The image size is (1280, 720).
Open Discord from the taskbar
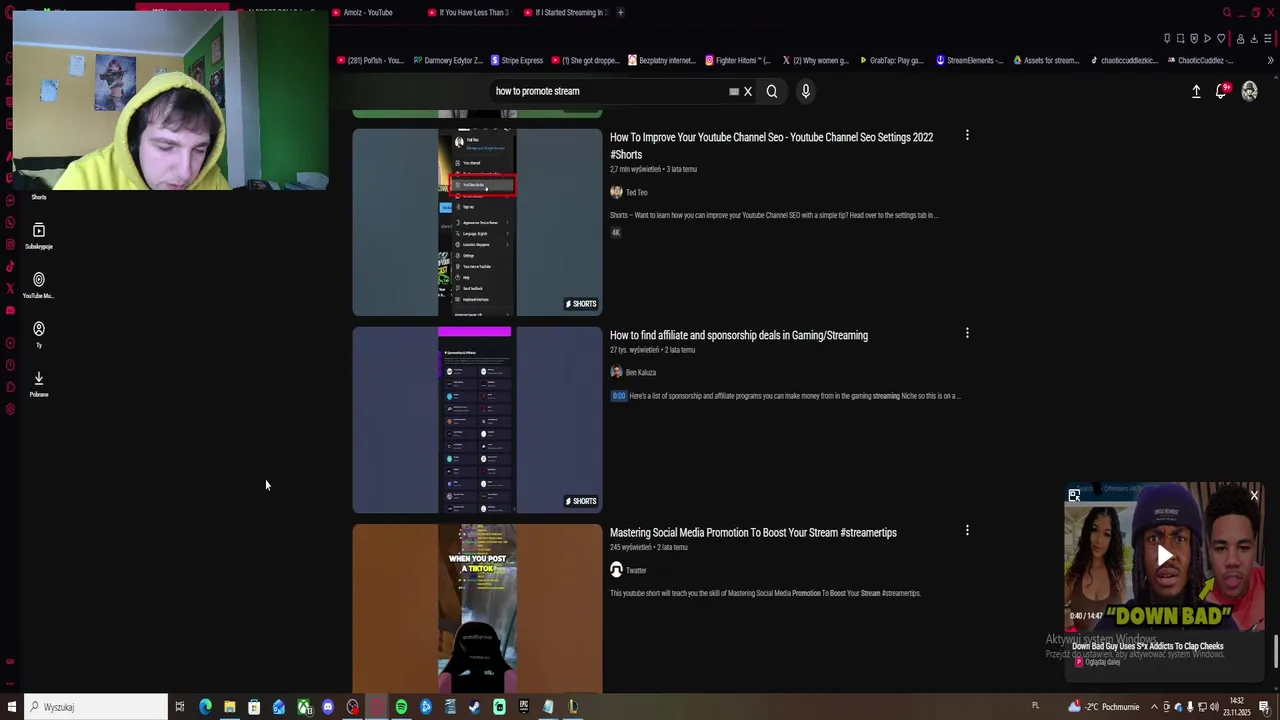328,707
